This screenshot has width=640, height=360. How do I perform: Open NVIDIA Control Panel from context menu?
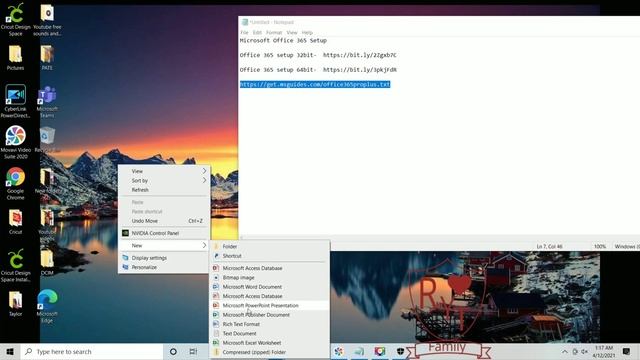click(164, 233)
